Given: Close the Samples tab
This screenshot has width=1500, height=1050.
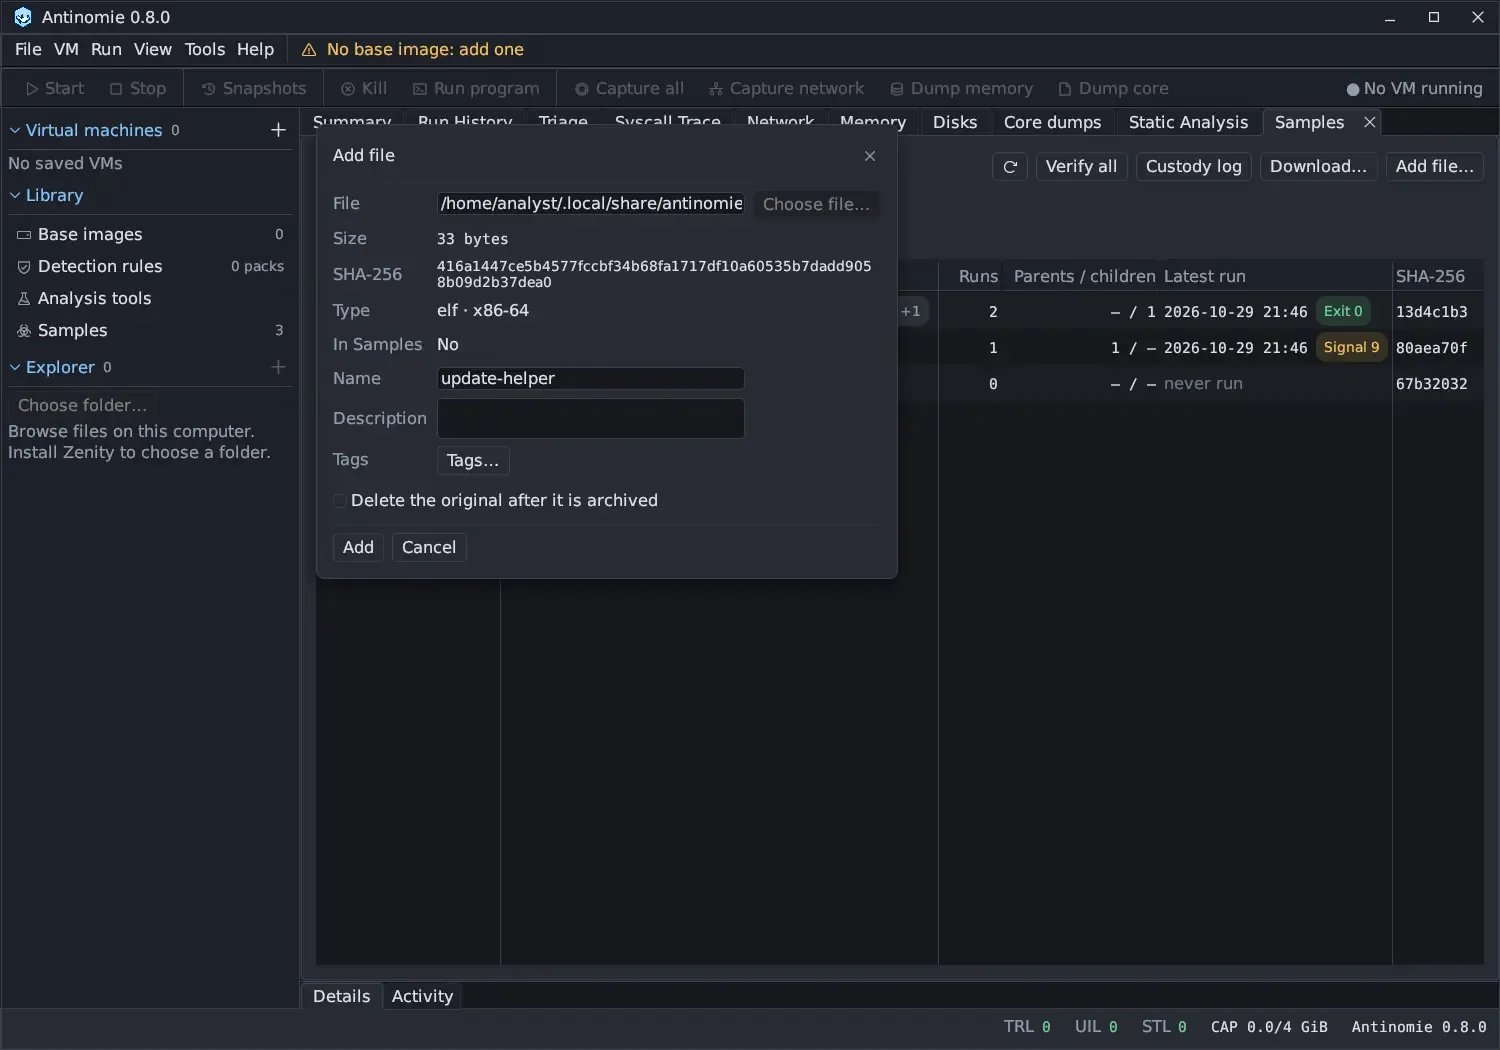Looking at the screenshot, I should pos(1370,122).
